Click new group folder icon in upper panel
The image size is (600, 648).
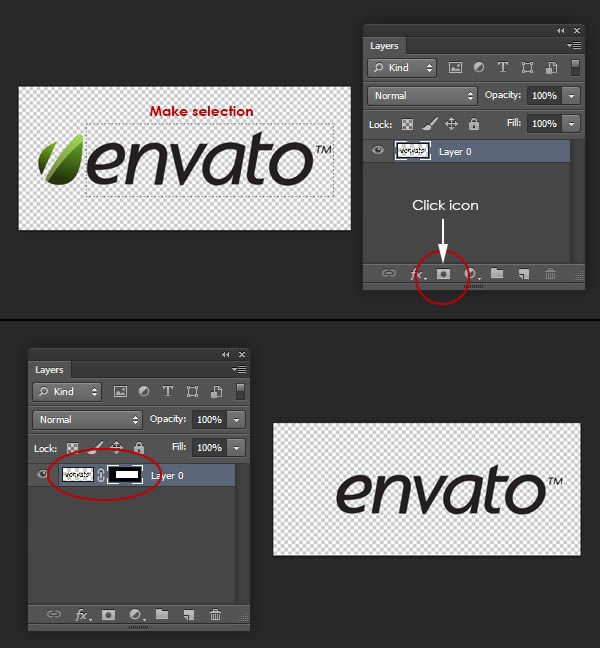point(497,273)
